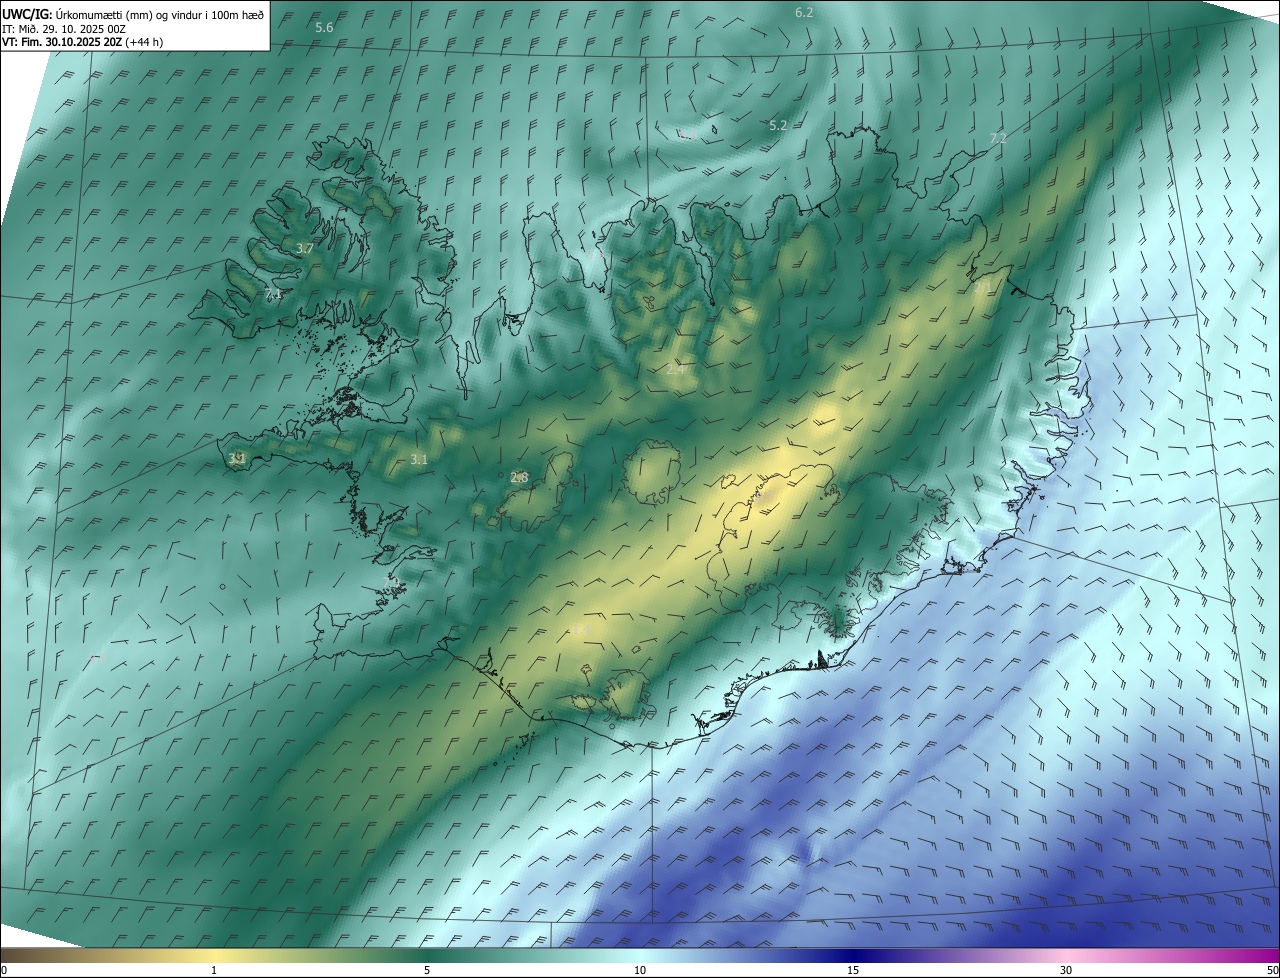Screen dimensions: 1280x978
Task: Click the '1' tick of the colour scale
Action: pos(214,970)
